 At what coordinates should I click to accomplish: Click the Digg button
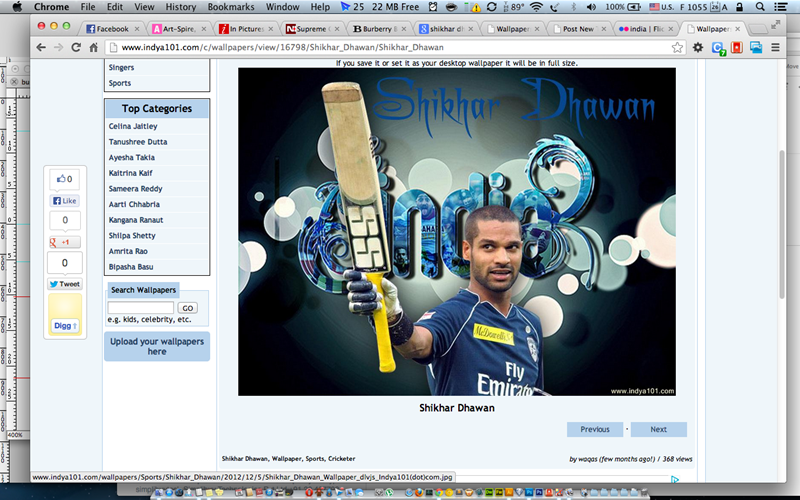(65, 326)
